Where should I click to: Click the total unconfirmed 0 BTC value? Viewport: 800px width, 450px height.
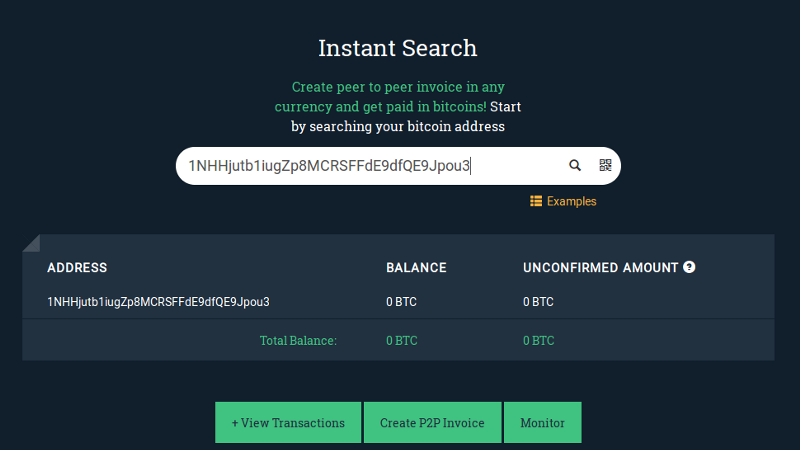coord(539,341)
